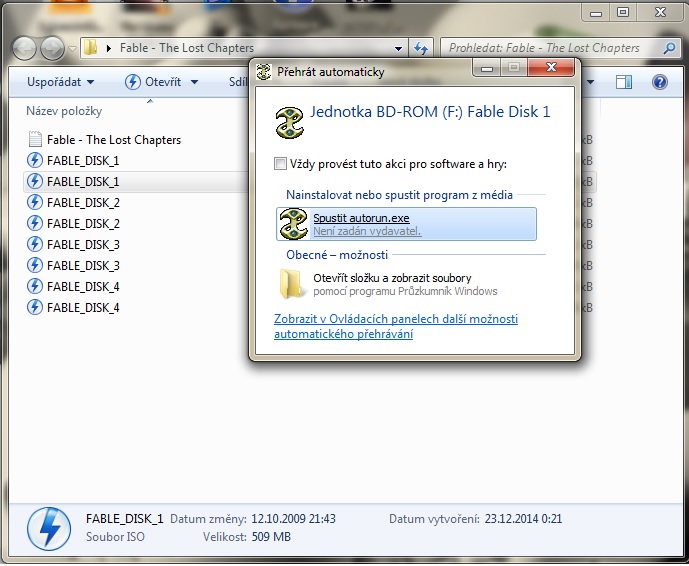Select the second FABLE_DISK_3 file icon
Screen dimensions: 689x566
pyautogui.click(x=35, y=265)
